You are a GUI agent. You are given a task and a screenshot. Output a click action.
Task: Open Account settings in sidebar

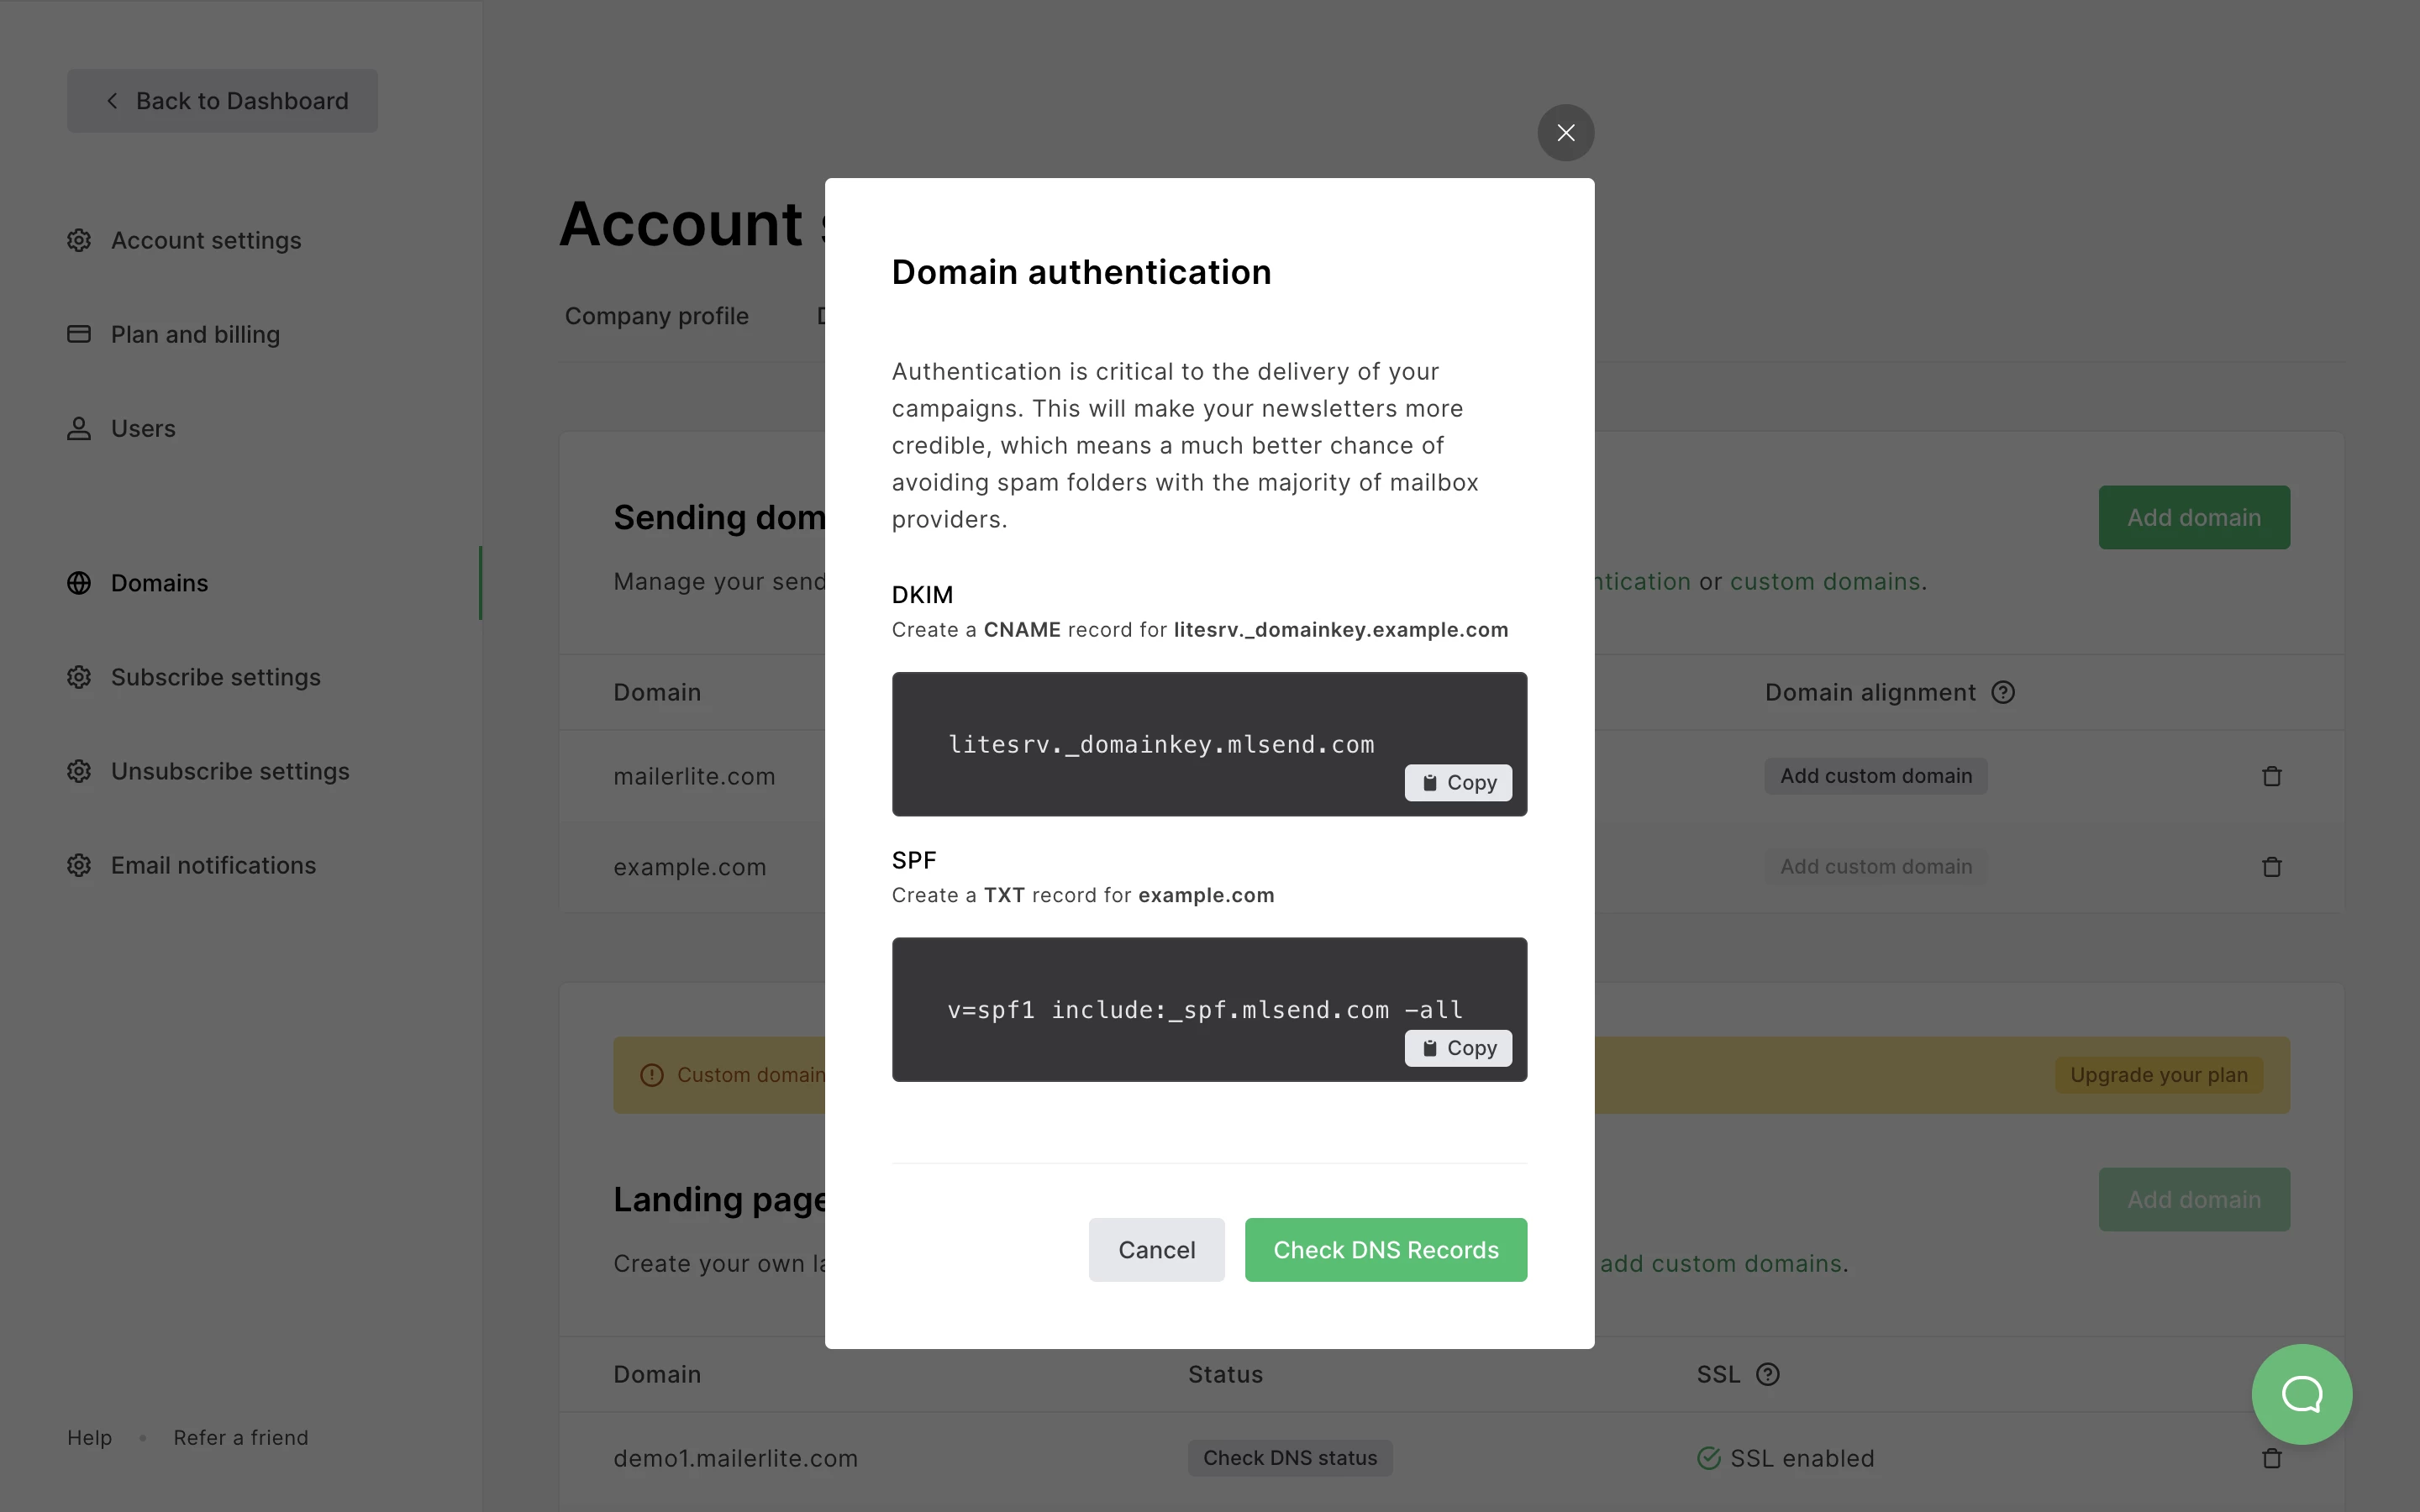pyautogui.click(x=205, y=241)
